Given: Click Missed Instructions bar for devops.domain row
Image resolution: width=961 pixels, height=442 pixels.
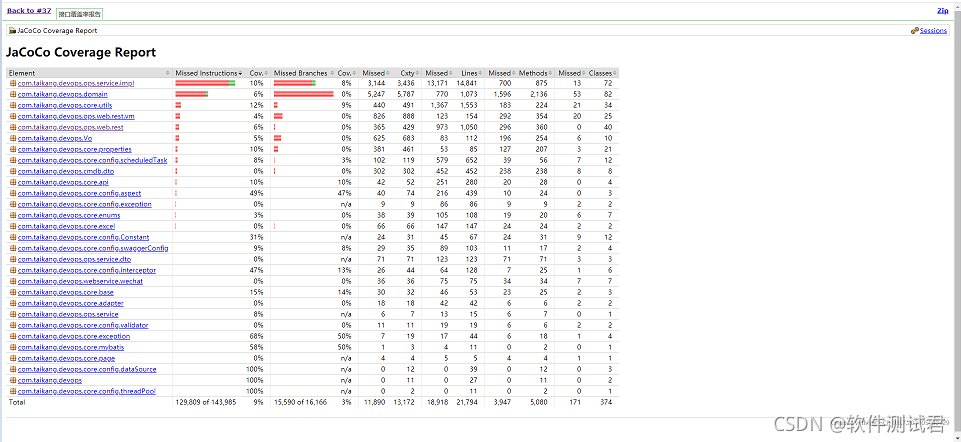Looking at the screenshot, I should point(192,94).
